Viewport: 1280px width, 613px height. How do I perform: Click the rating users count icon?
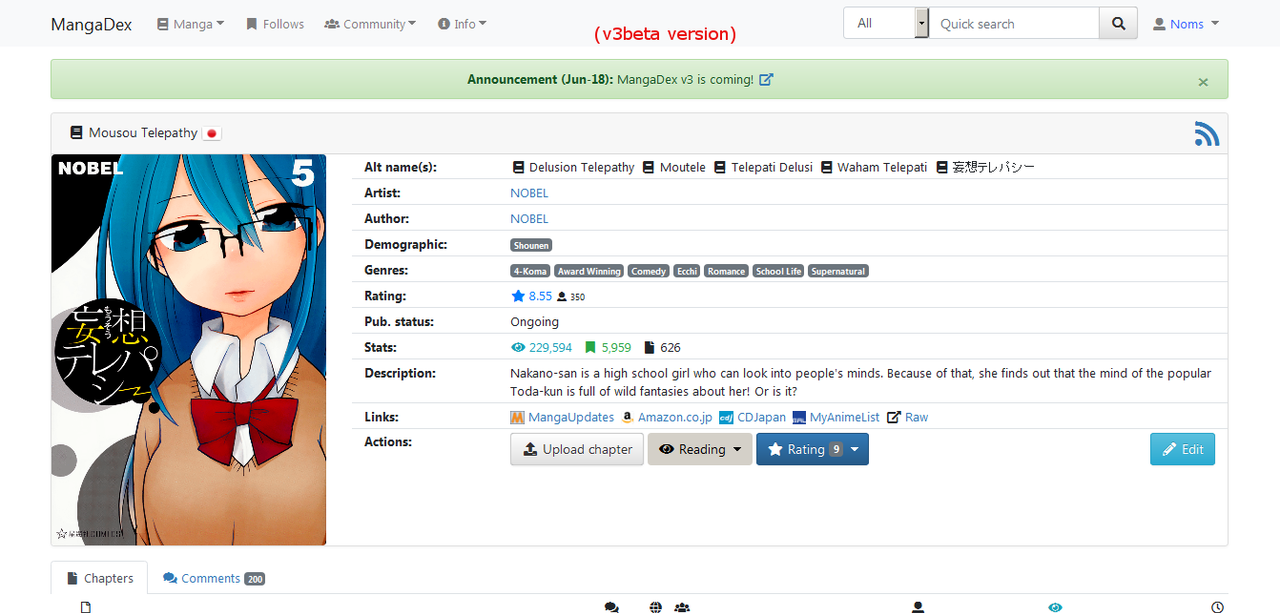click(x=562, y=297)
